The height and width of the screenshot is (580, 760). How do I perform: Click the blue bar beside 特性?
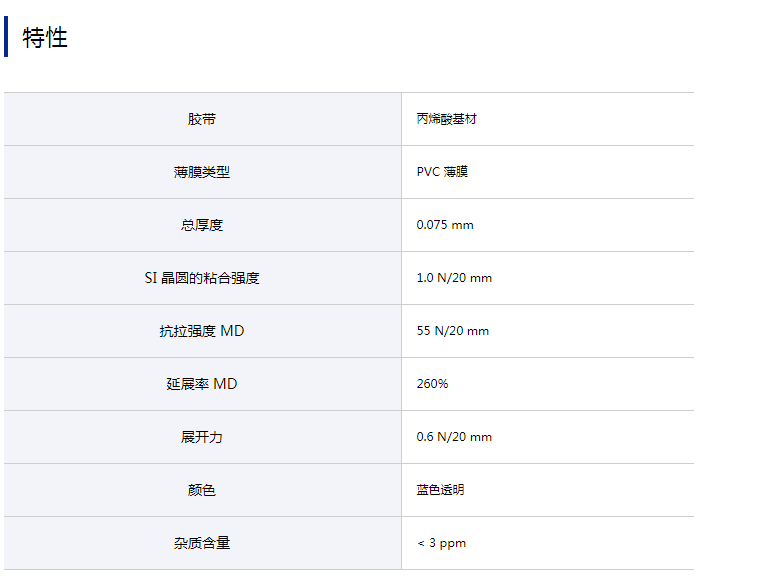tap(6, 37)
